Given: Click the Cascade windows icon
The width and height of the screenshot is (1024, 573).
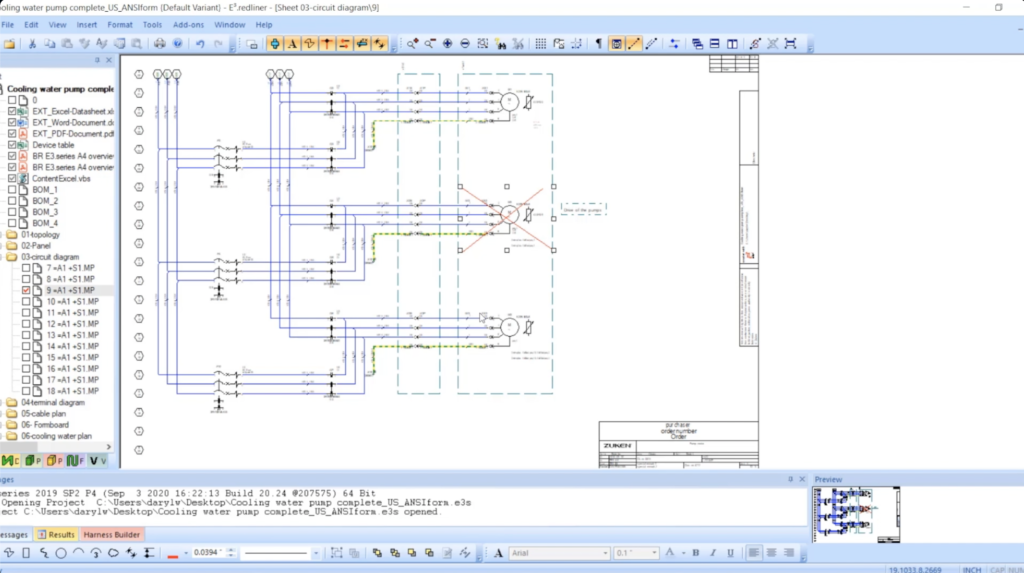Looking at the screenshot, I should coord(697,44).
